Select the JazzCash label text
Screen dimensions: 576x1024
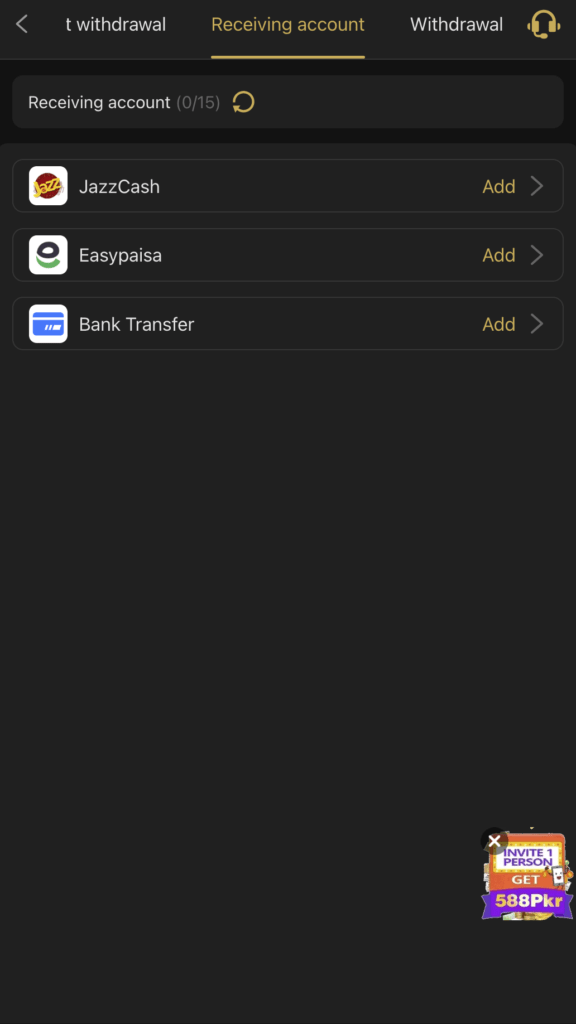pyautogui.click(x=120, y=187)
